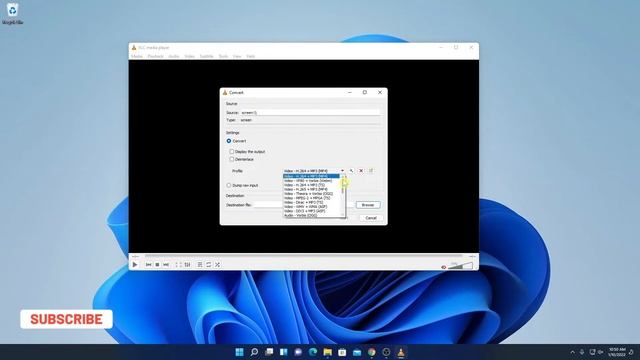
Task: Mute audio using VLC speaker icon
Action: [444, 267]
